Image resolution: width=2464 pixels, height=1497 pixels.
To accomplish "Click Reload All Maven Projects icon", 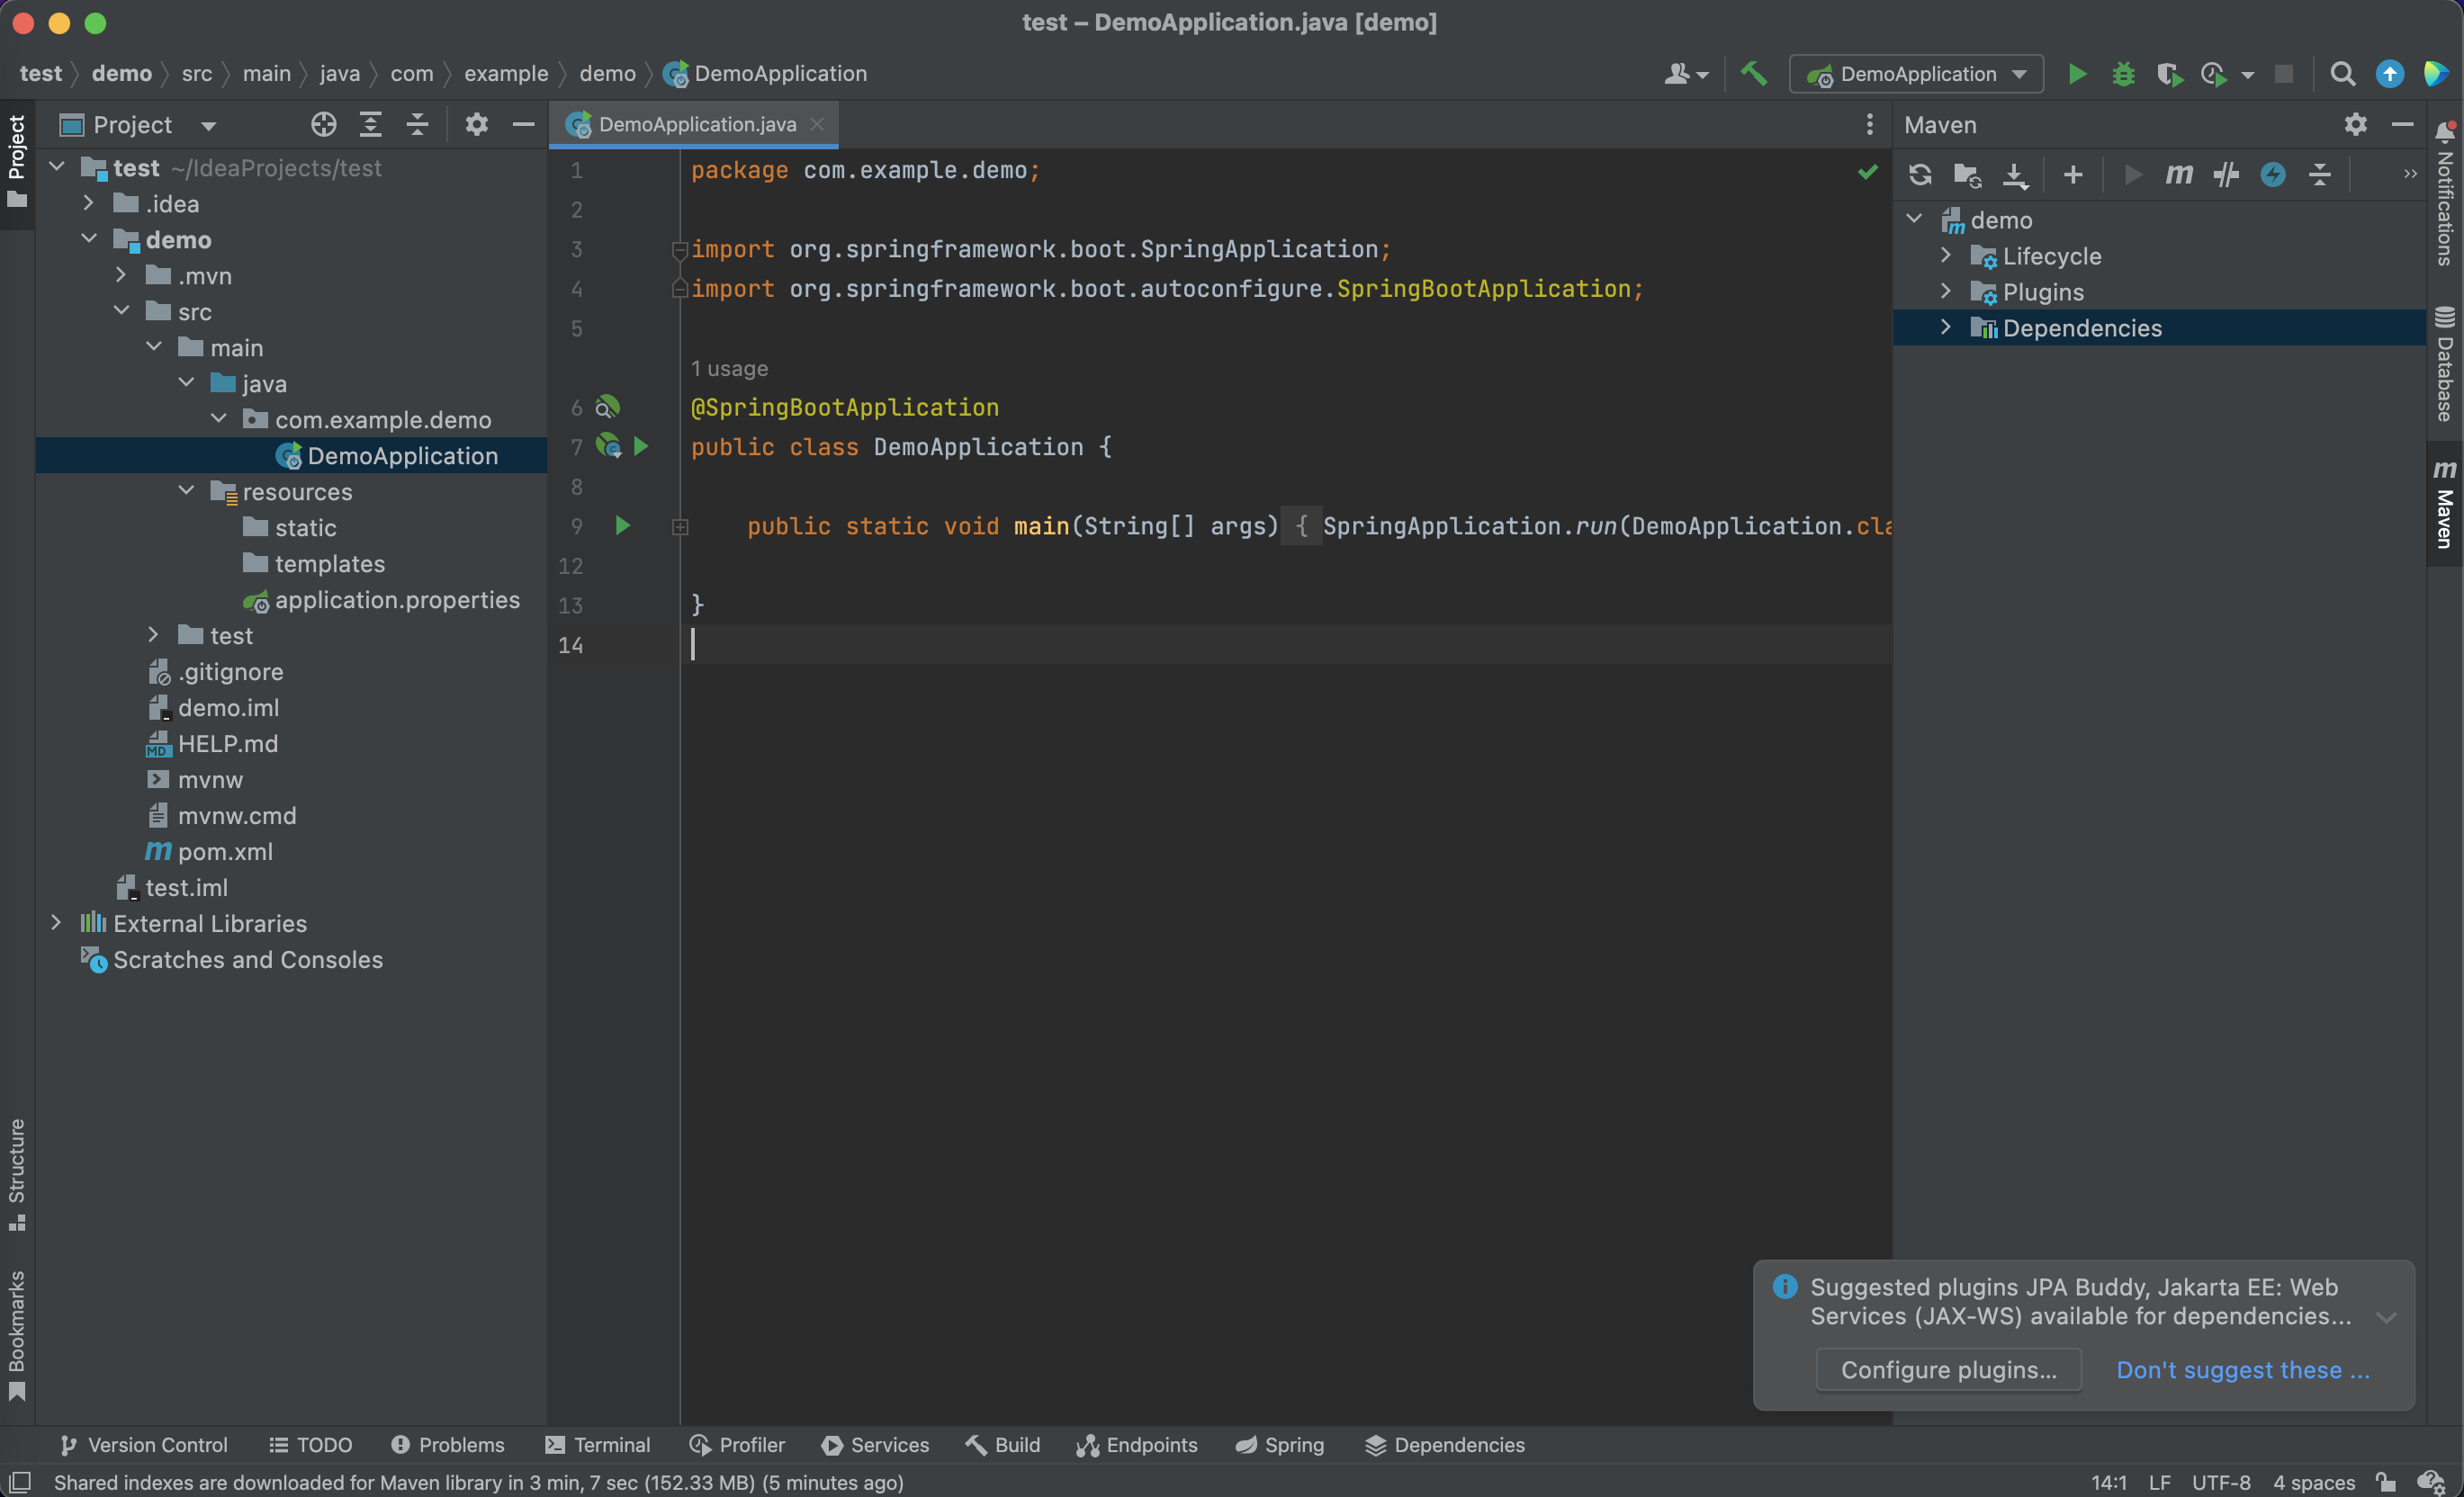I will (x=1919, y=175).
